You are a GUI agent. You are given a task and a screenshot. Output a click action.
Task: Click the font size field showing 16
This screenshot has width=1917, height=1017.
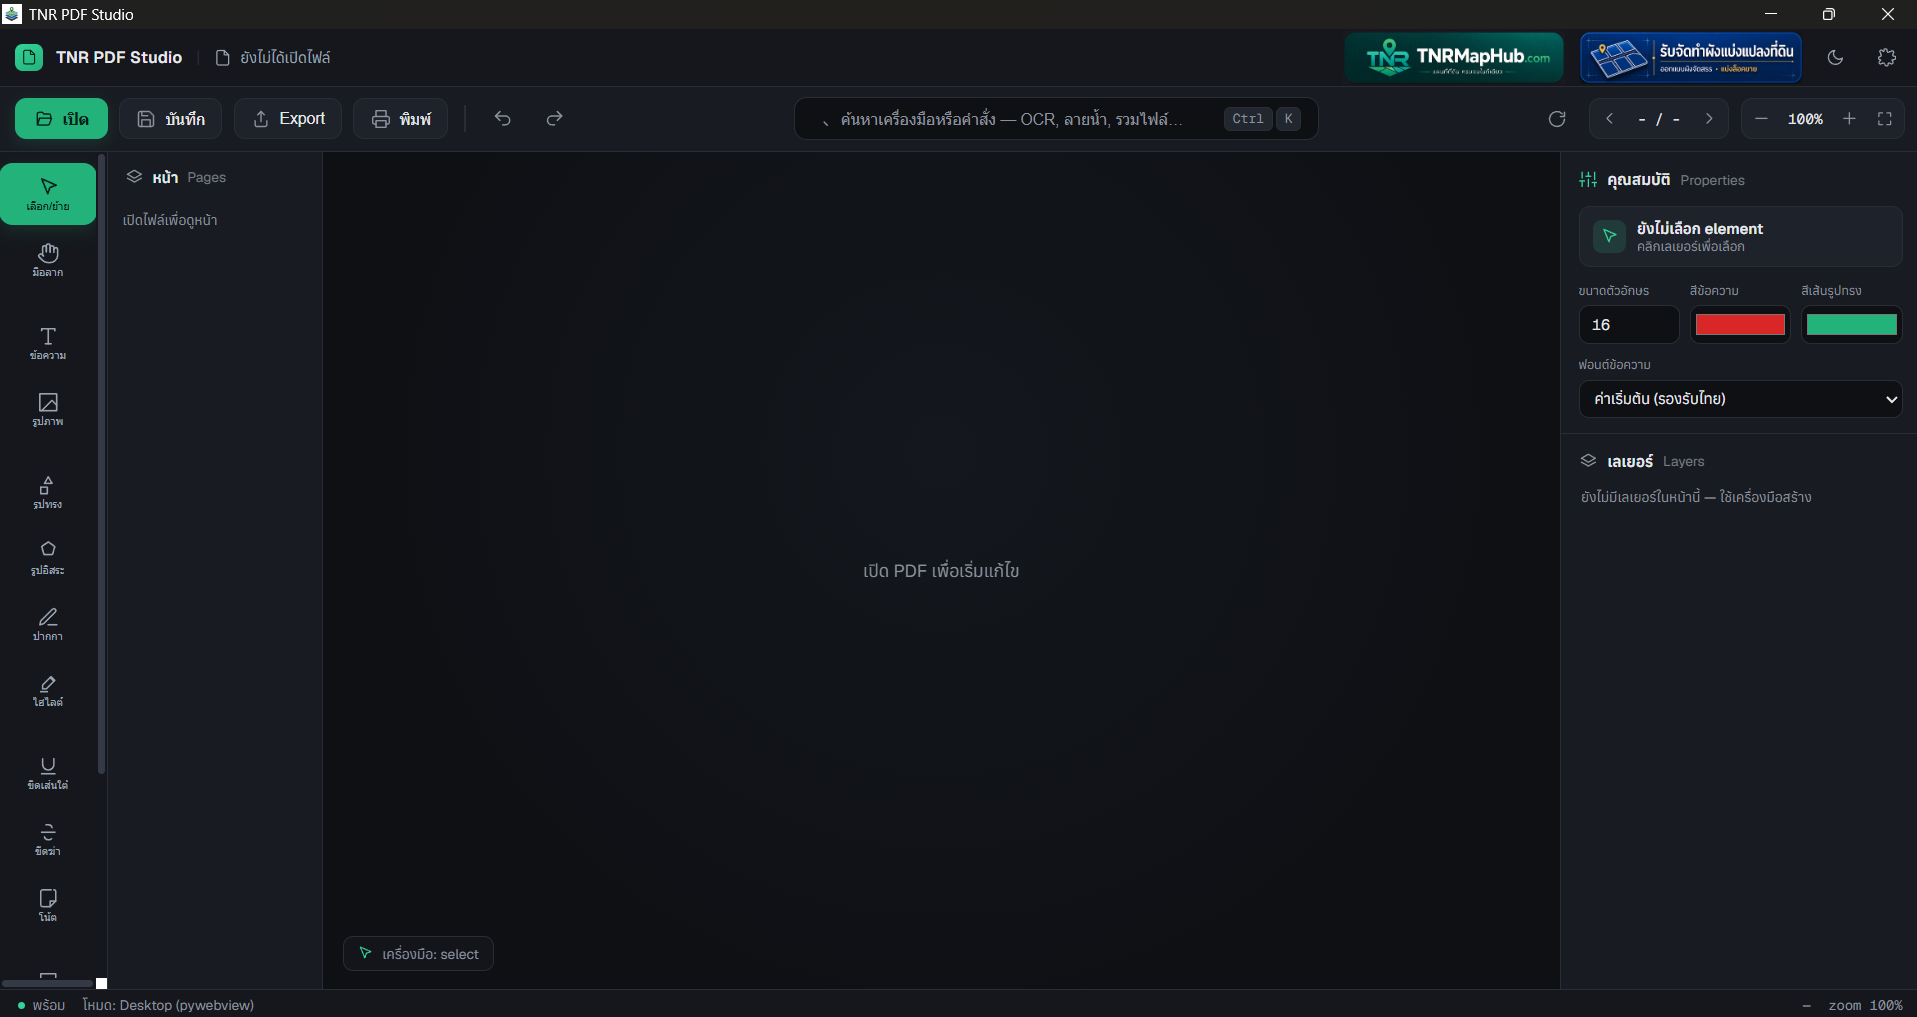pyautogui.click(x=1628, y=325)
